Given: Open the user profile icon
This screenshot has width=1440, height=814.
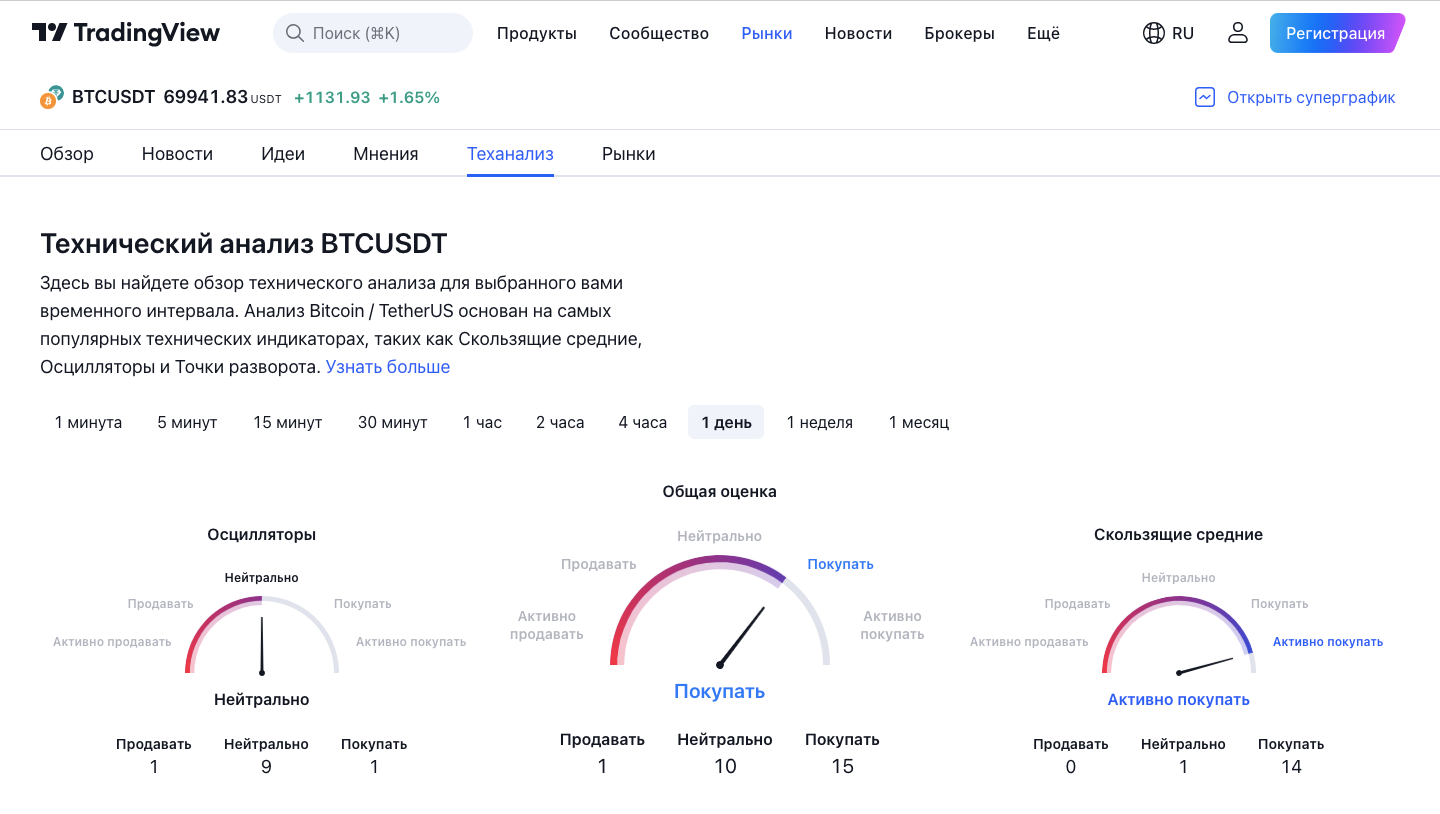Looking at the screenshot, I should (1238, 33).
